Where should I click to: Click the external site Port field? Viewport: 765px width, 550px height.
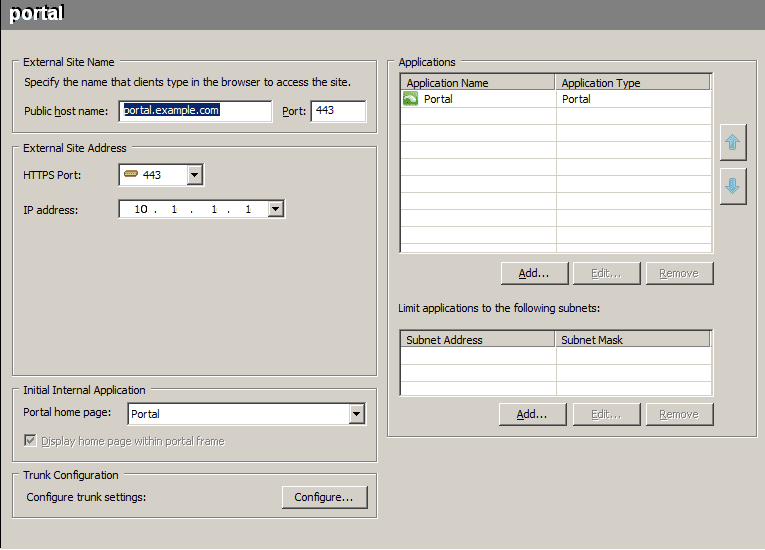pyautogui.click(x=338, y=111)
